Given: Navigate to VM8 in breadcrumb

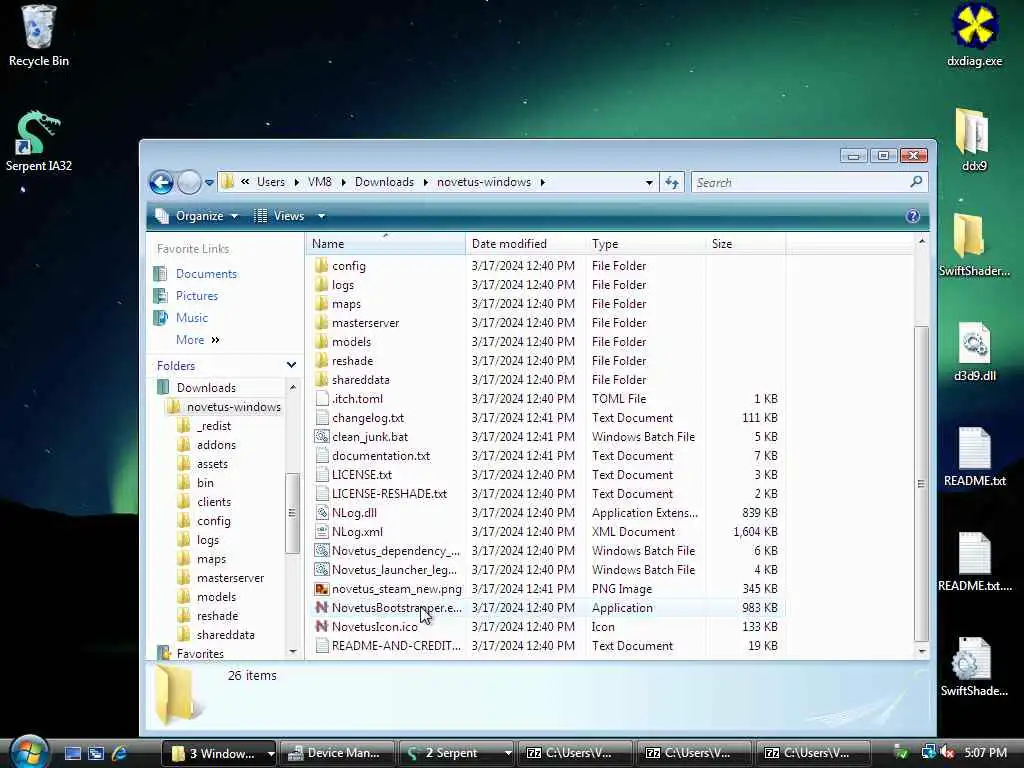Looking at the screenshot, I should pyautogui.click(x=319, y=182).
